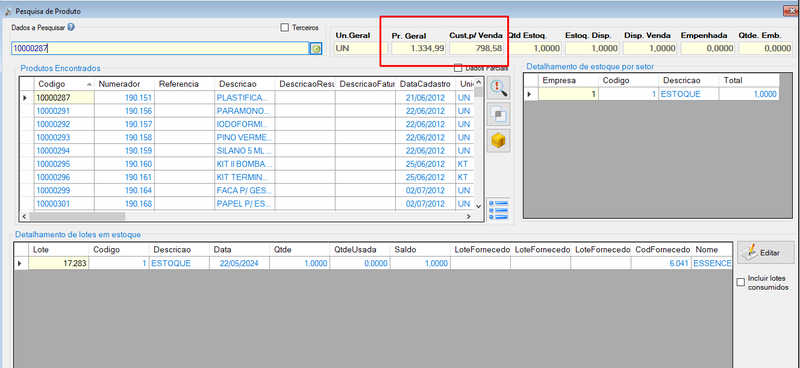Click the PARAMONO... description cell

pyautogui.click(x=244, y=111)
